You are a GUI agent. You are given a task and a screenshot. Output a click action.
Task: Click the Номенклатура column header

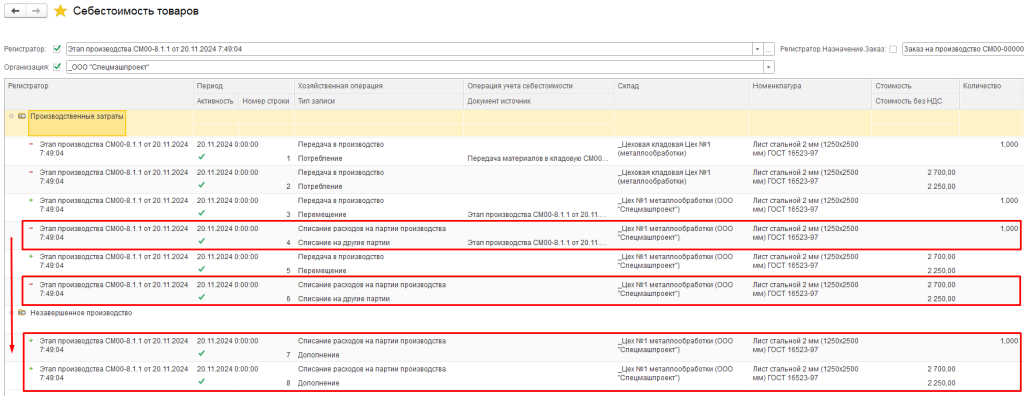click(810, 93)
